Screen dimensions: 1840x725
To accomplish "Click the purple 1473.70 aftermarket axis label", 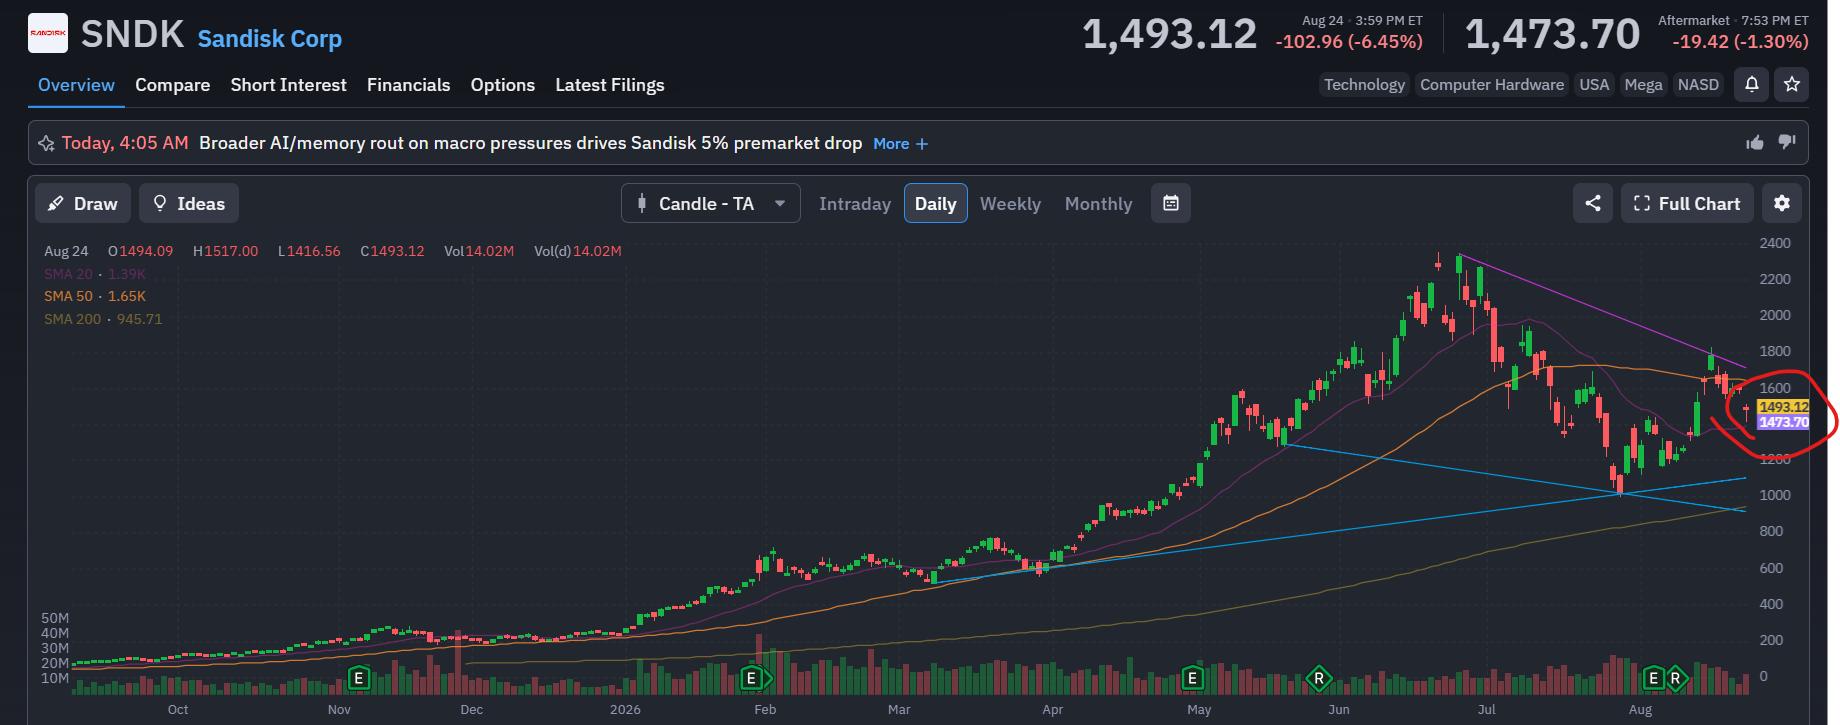I will click(1783, 422).
